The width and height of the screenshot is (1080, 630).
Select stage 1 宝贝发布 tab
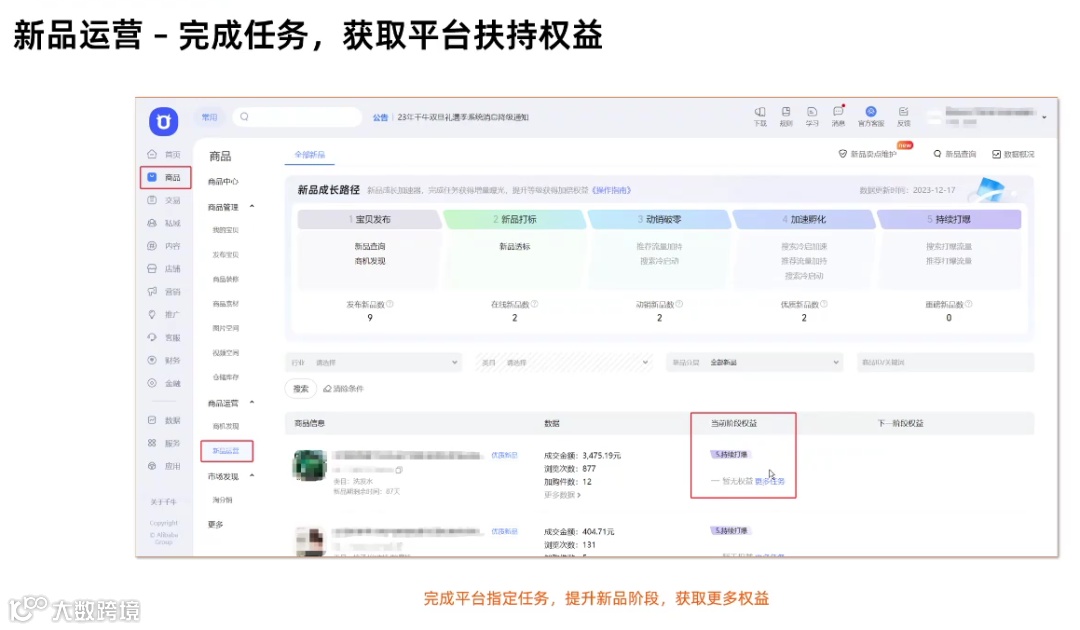tap(369, 219)
